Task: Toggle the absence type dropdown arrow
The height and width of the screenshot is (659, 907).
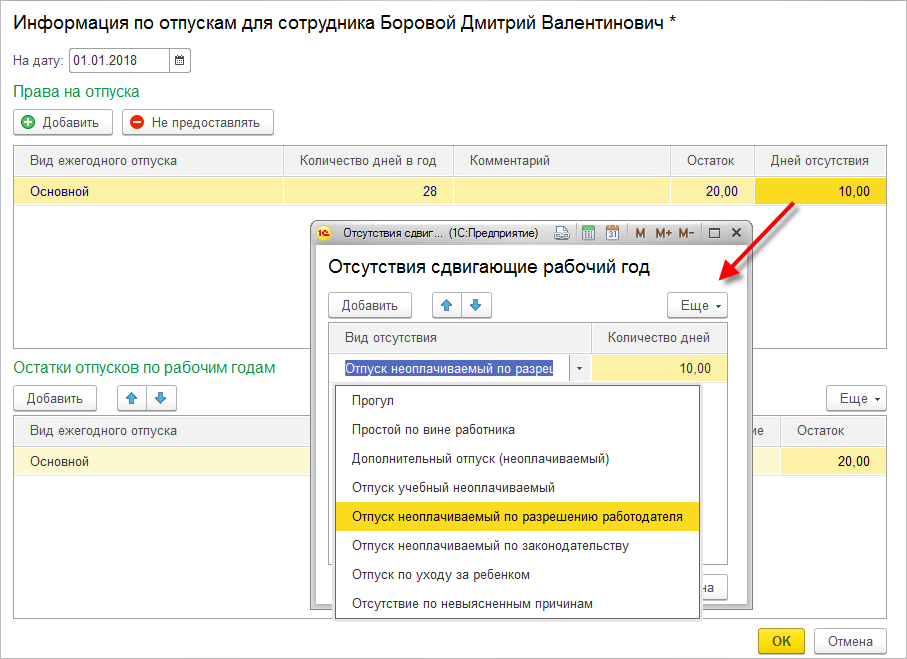Action: click(x=580, y=369)
